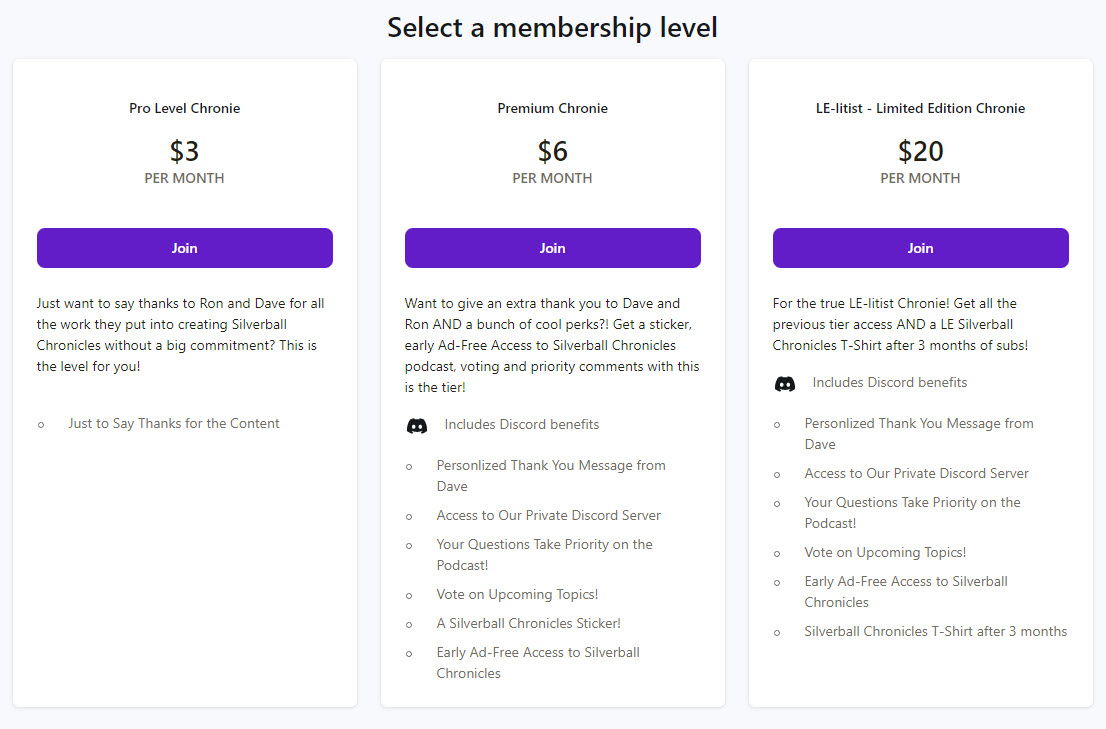Screen dimensions: 1106x729
Task: Click 'A Silverball Chronicles Sticker!' perk
Action: 528,624
